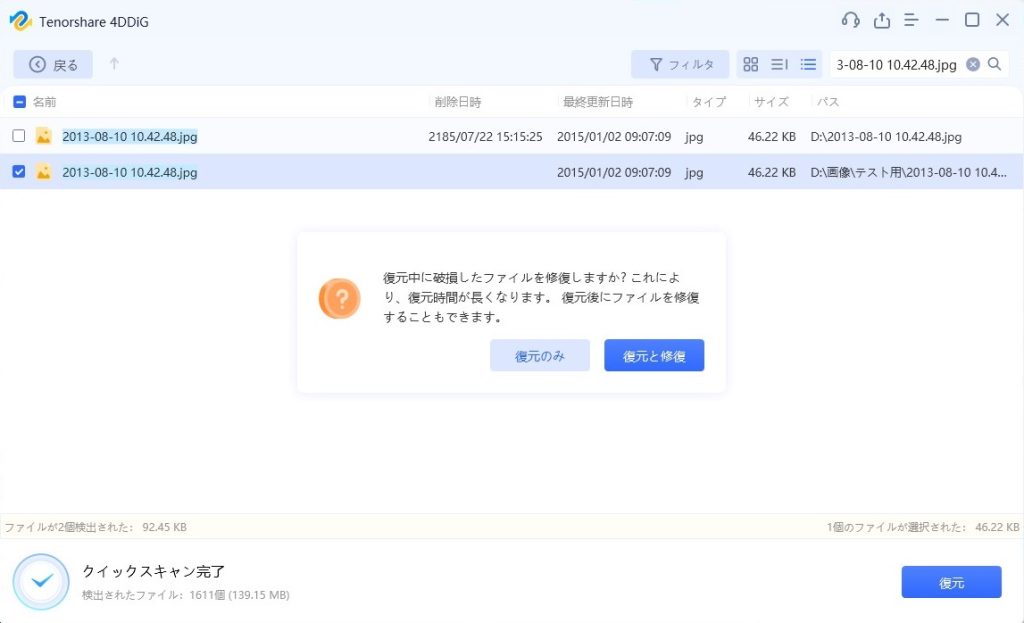Sort by the サイズ column header
Screen dimensions: 1024x623
pos(771,102)
